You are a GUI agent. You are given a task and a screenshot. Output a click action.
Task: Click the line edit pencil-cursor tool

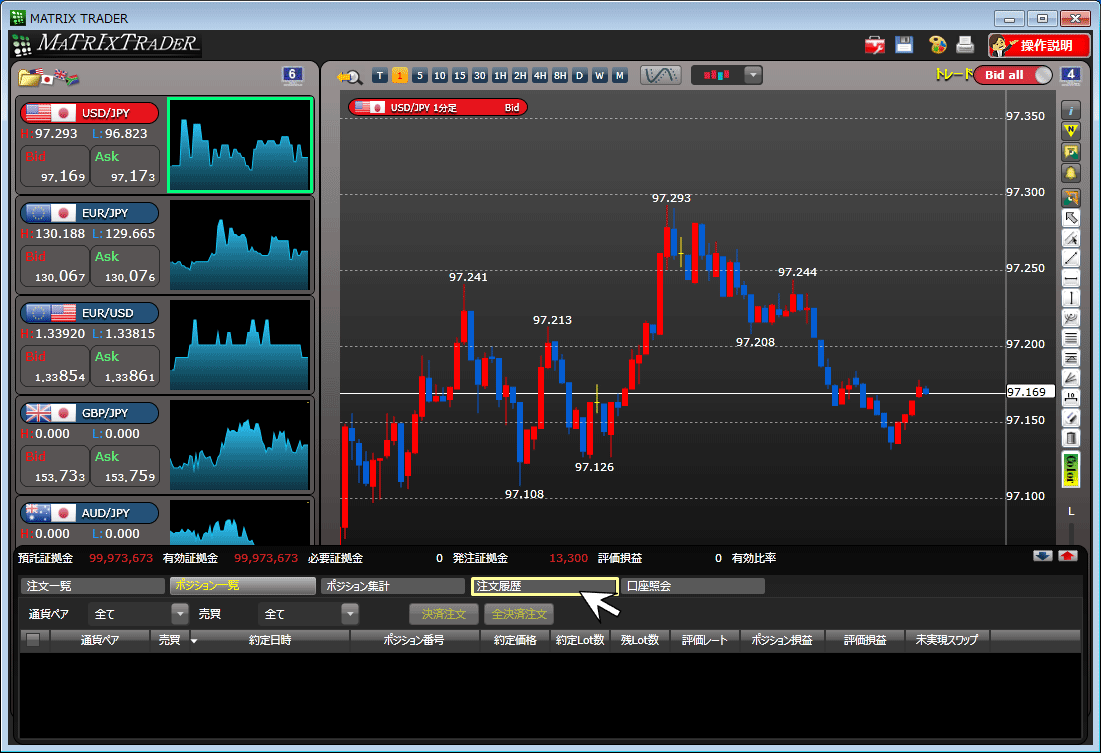(x=1070, y=238)
